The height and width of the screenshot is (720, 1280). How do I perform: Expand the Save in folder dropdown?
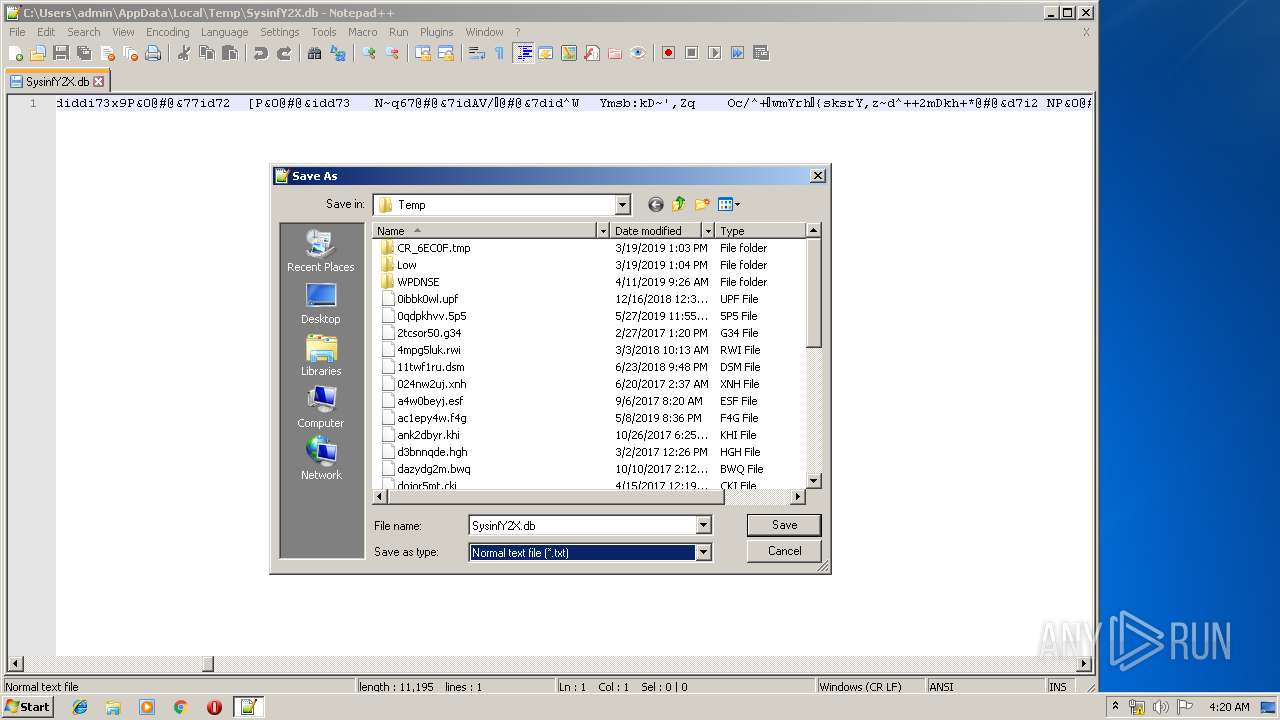tap(622, 205)
